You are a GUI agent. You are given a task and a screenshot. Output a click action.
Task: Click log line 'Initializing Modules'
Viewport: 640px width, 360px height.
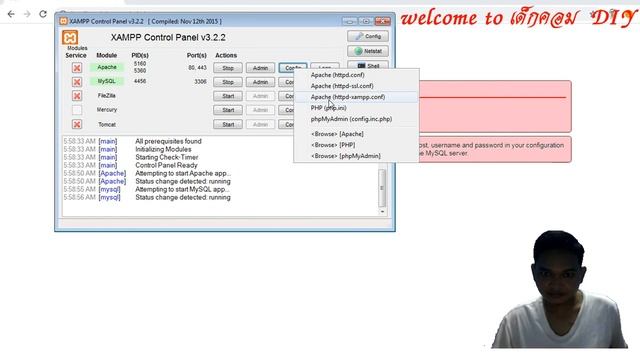163,149
